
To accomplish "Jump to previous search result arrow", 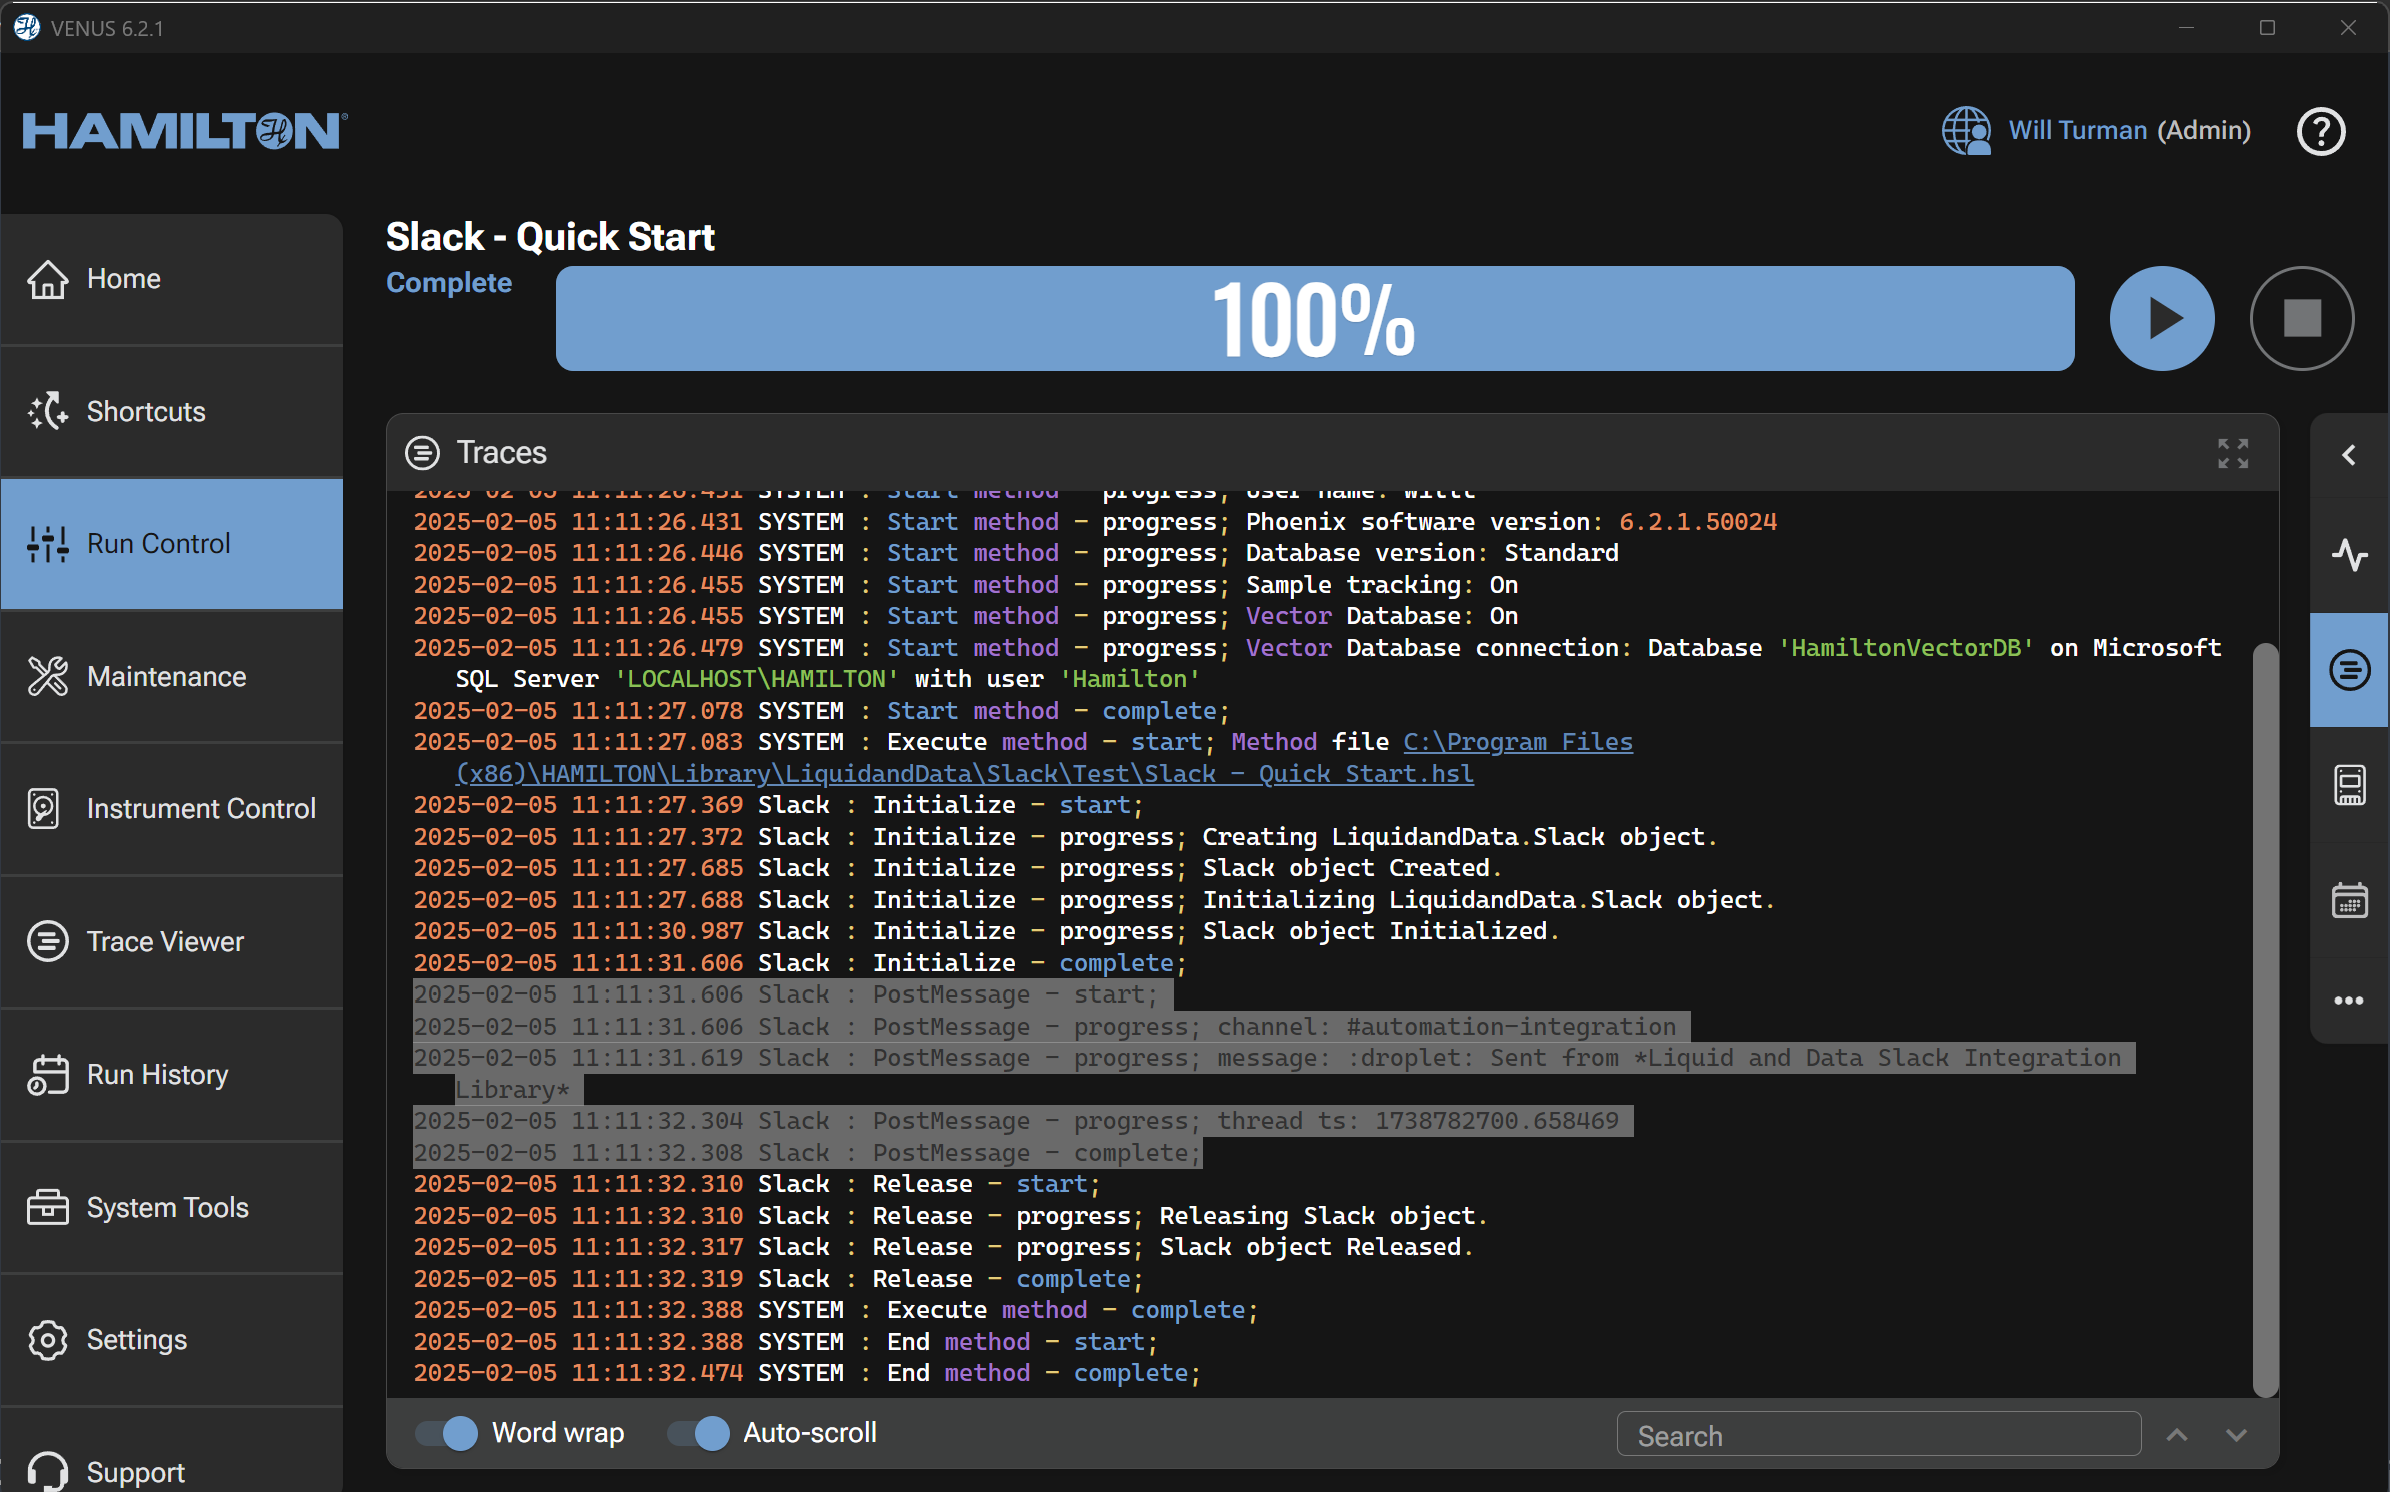I will [x=2177, y=1435].
